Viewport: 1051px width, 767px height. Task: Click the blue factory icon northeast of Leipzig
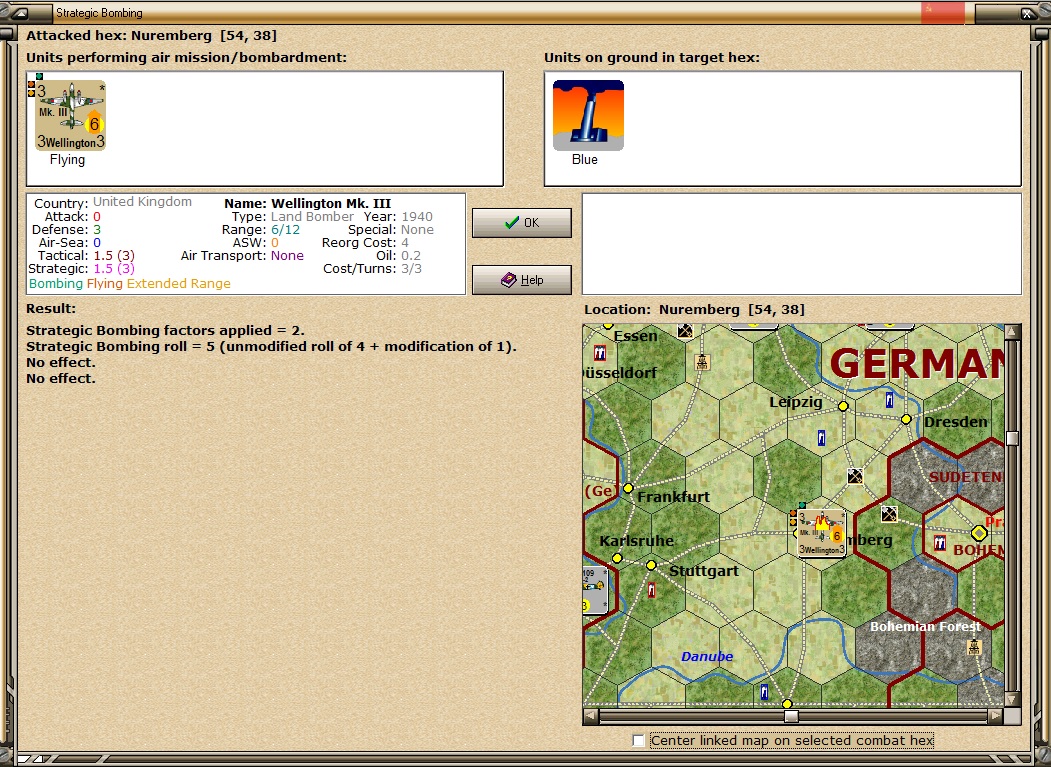(889, 400)
